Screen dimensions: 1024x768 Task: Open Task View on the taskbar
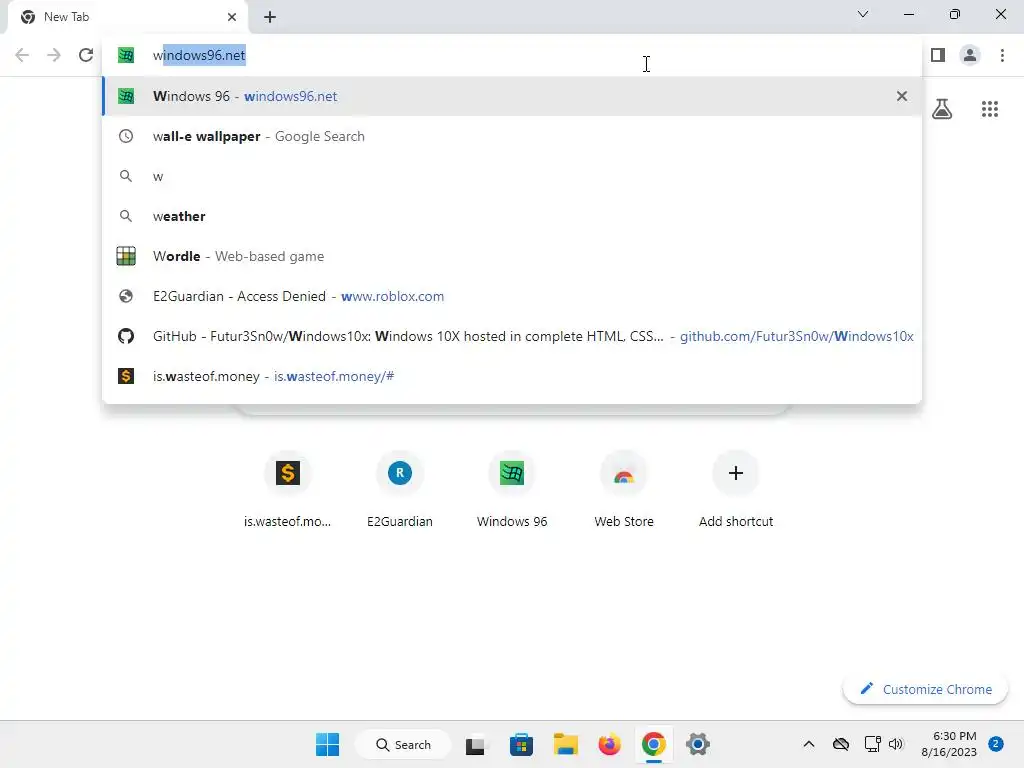click(475, 744)
